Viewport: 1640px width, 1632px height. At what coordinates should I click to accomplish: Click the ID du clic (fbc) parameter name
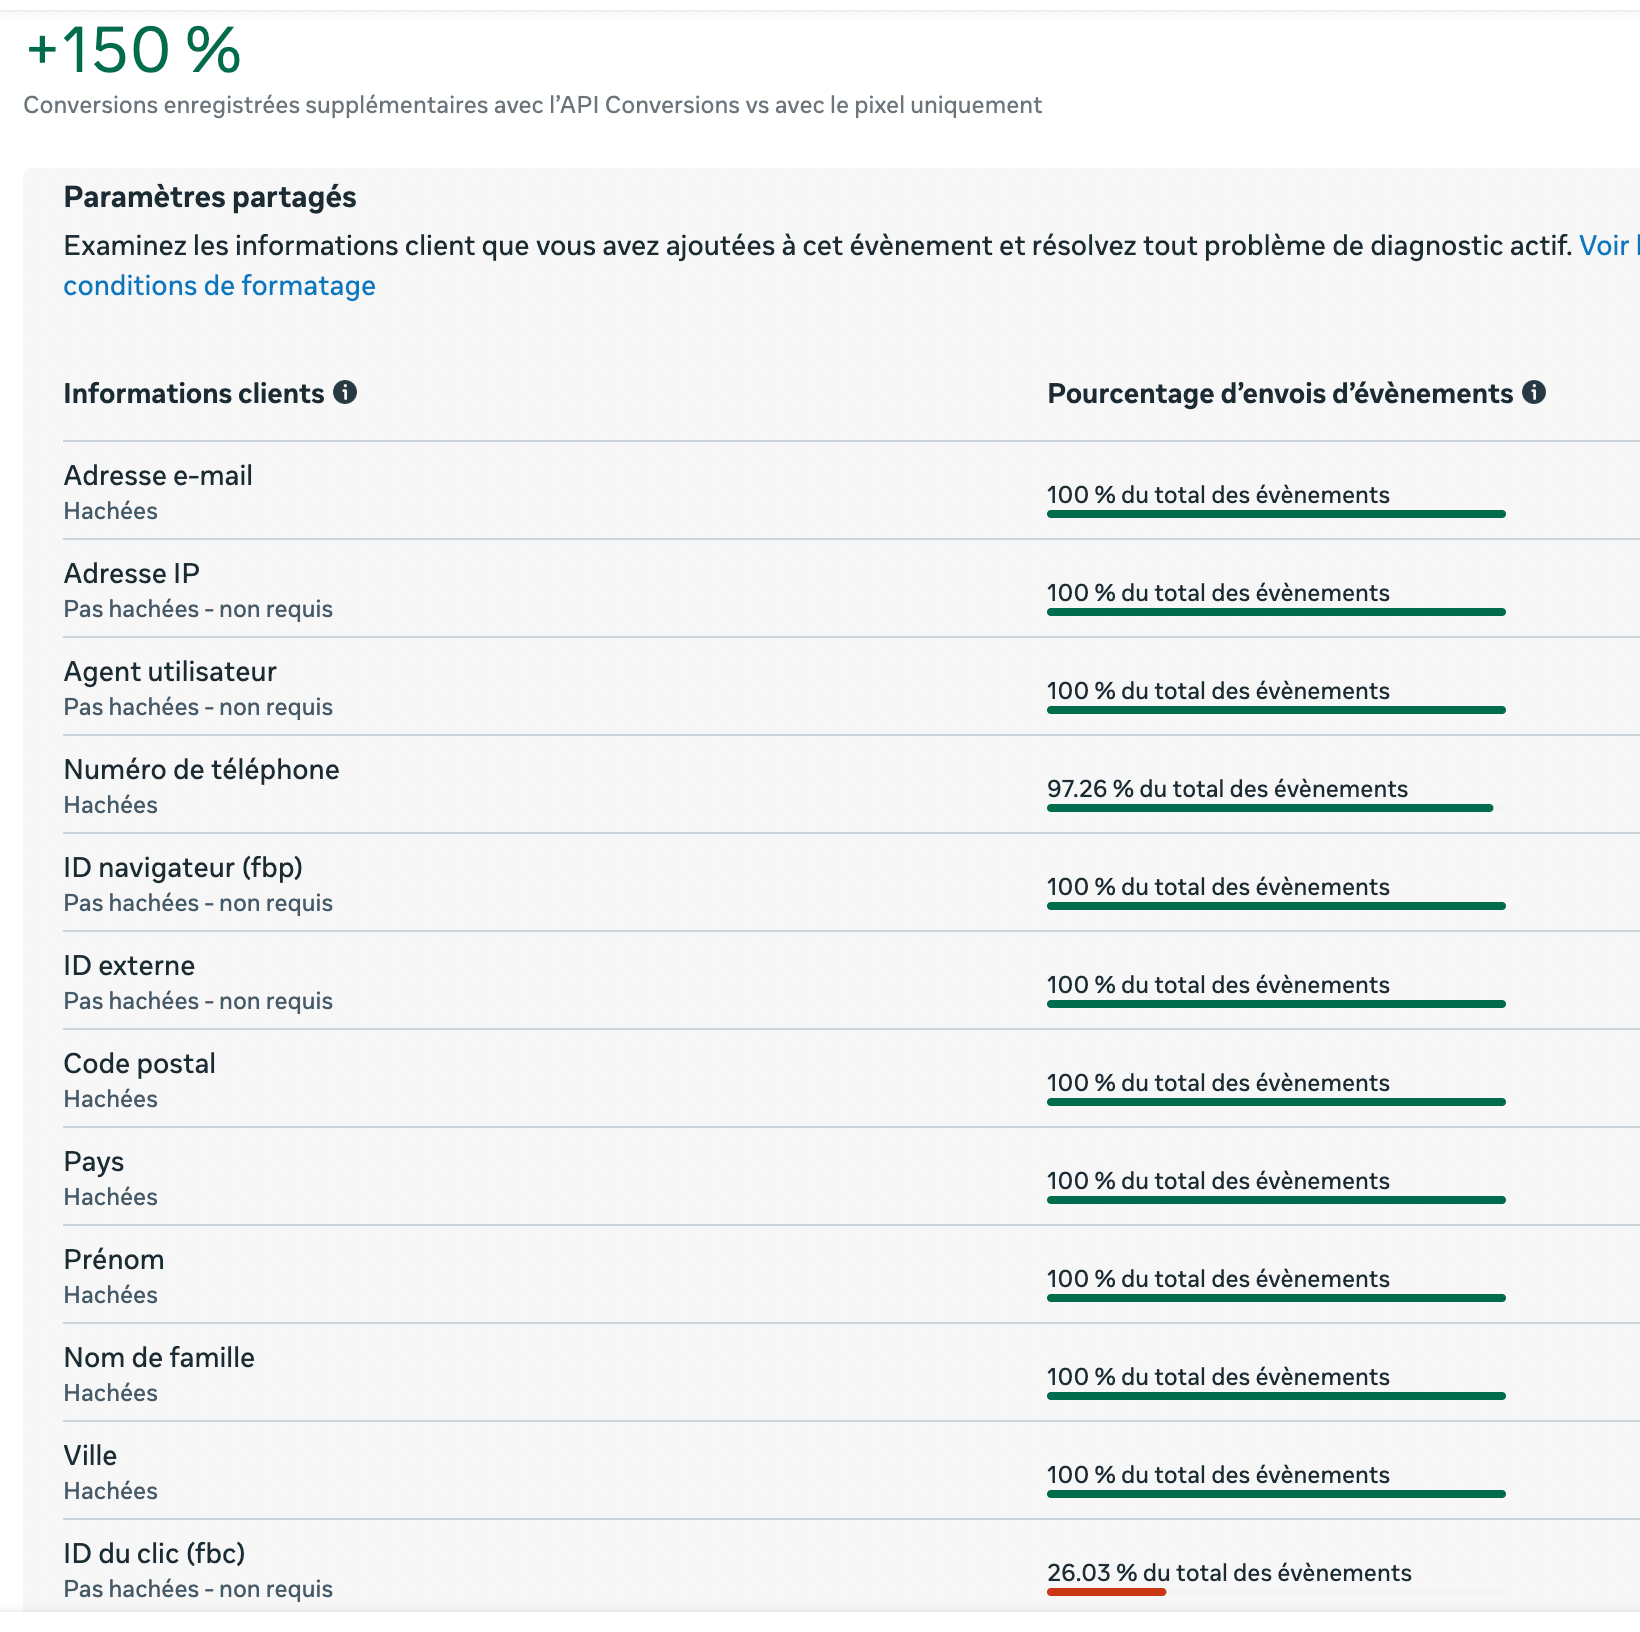tap(154, 1553)
